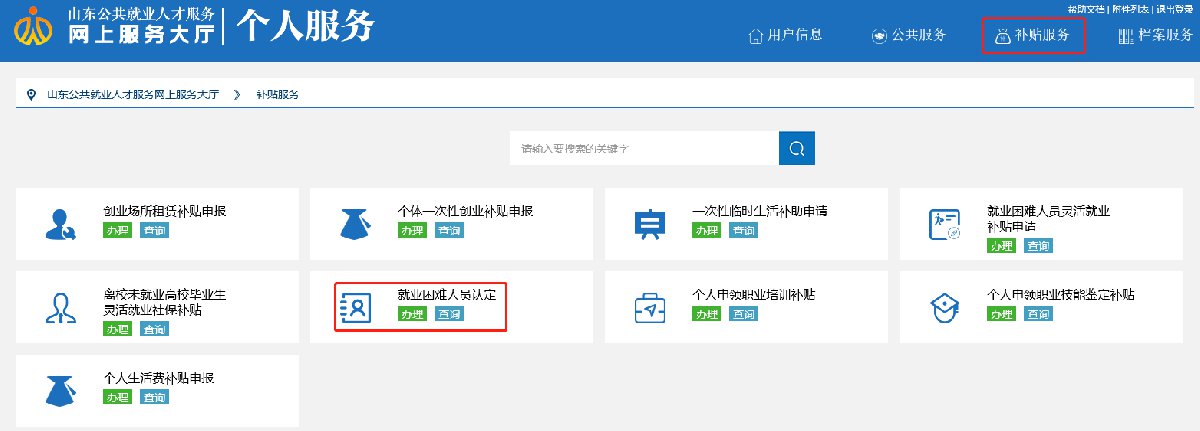Click 查询 under 个体一次性创业补贴申报
Image resolution: width=1200 pixels, height=431 pixels.
point(448,231)
